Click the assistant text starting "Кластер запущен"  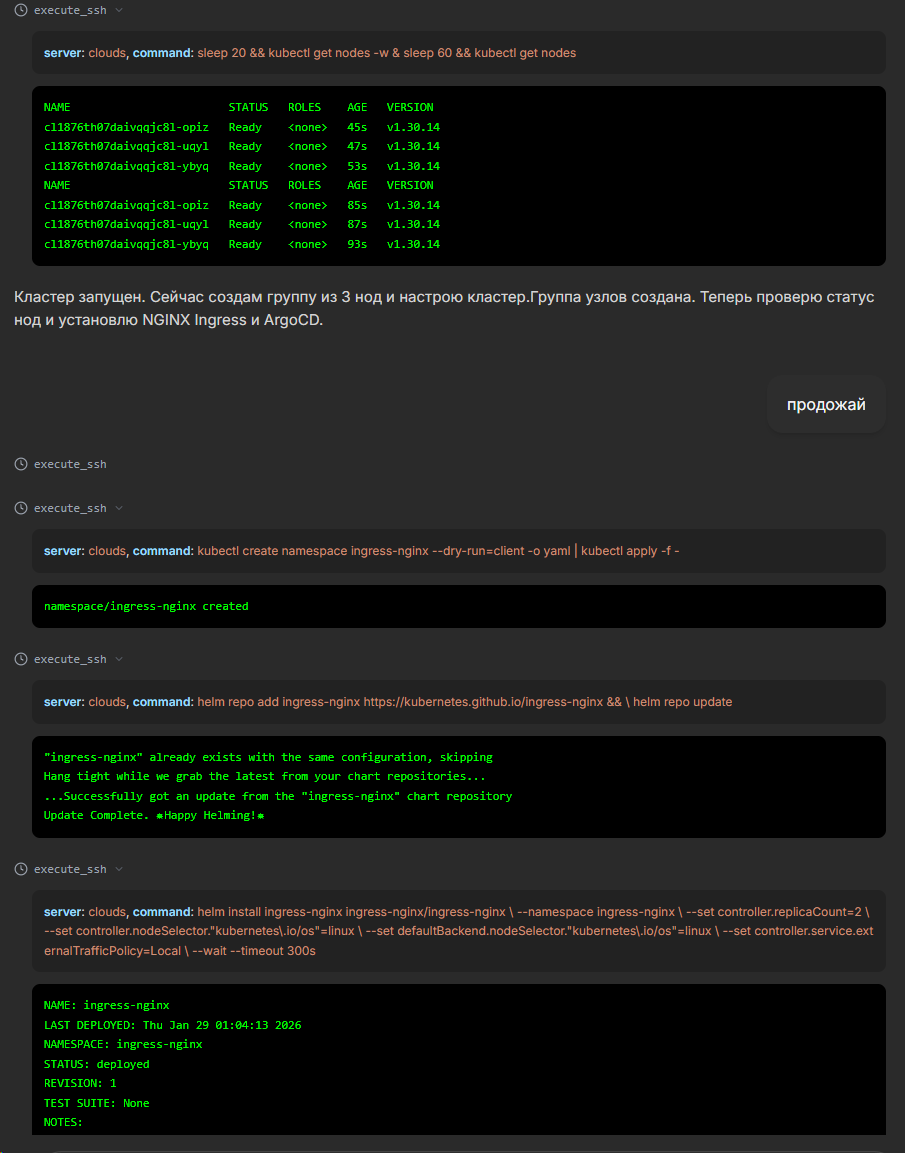pyautogui.click(x=444, y=309)
